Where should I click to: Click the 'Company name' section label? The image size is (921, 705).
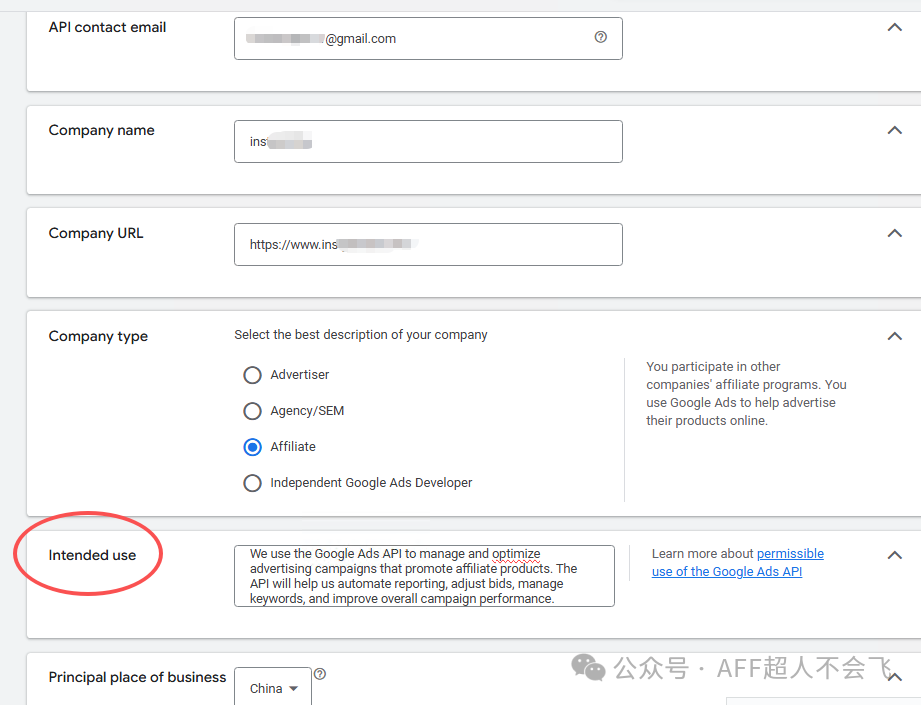[102, 130]
